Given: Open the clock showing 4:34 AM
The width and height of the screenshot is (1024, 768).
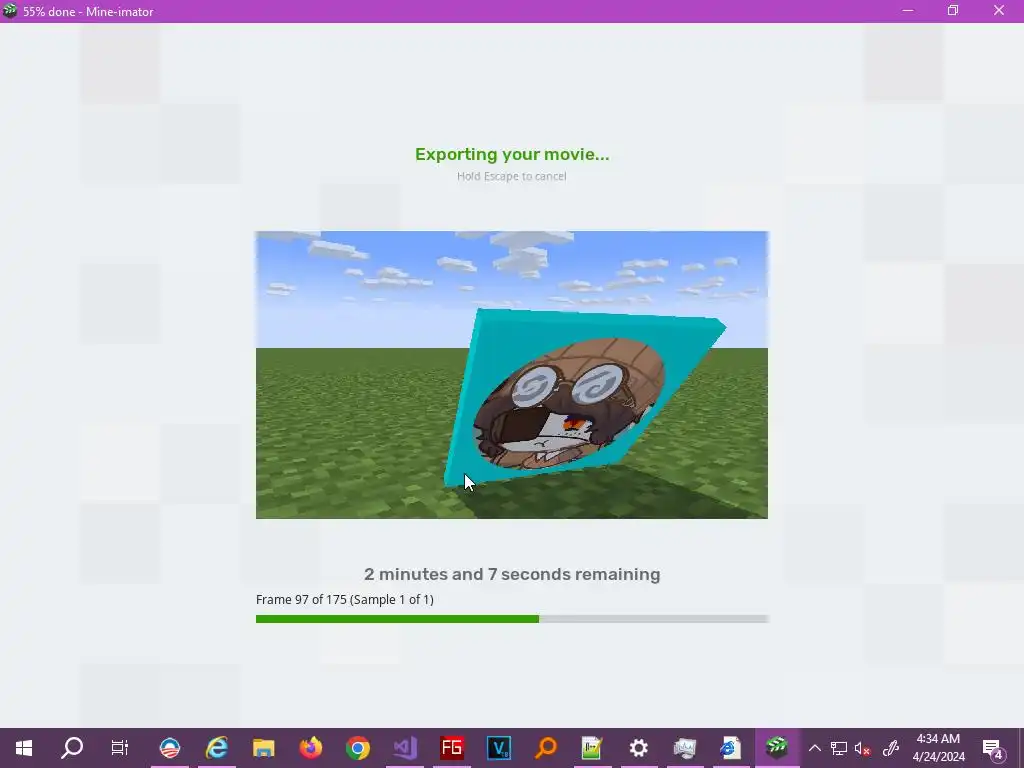Looking at the screenshot, I should (x=938, y=748).
